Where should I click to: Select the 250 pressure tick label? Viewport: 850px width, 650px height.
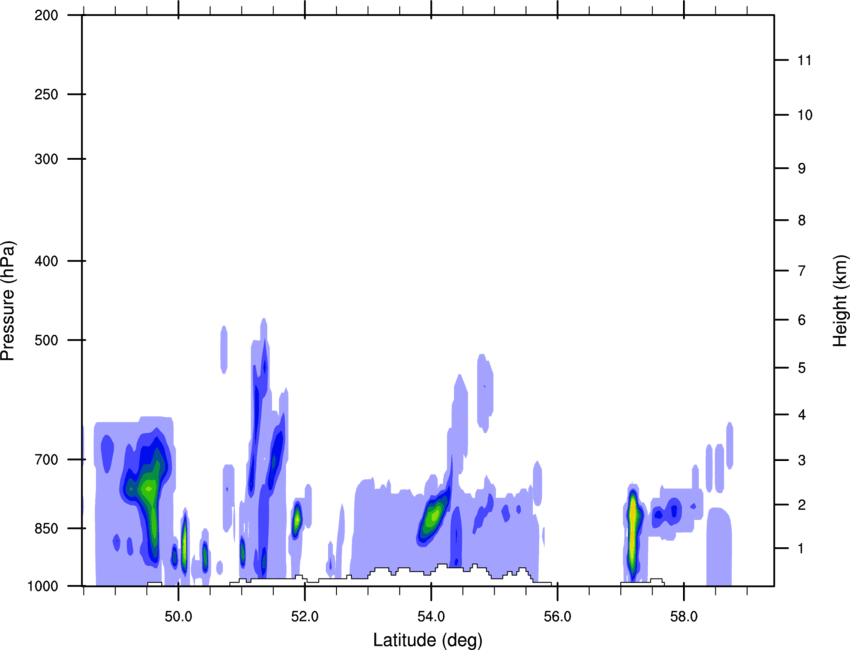click(x=47, y=94)
